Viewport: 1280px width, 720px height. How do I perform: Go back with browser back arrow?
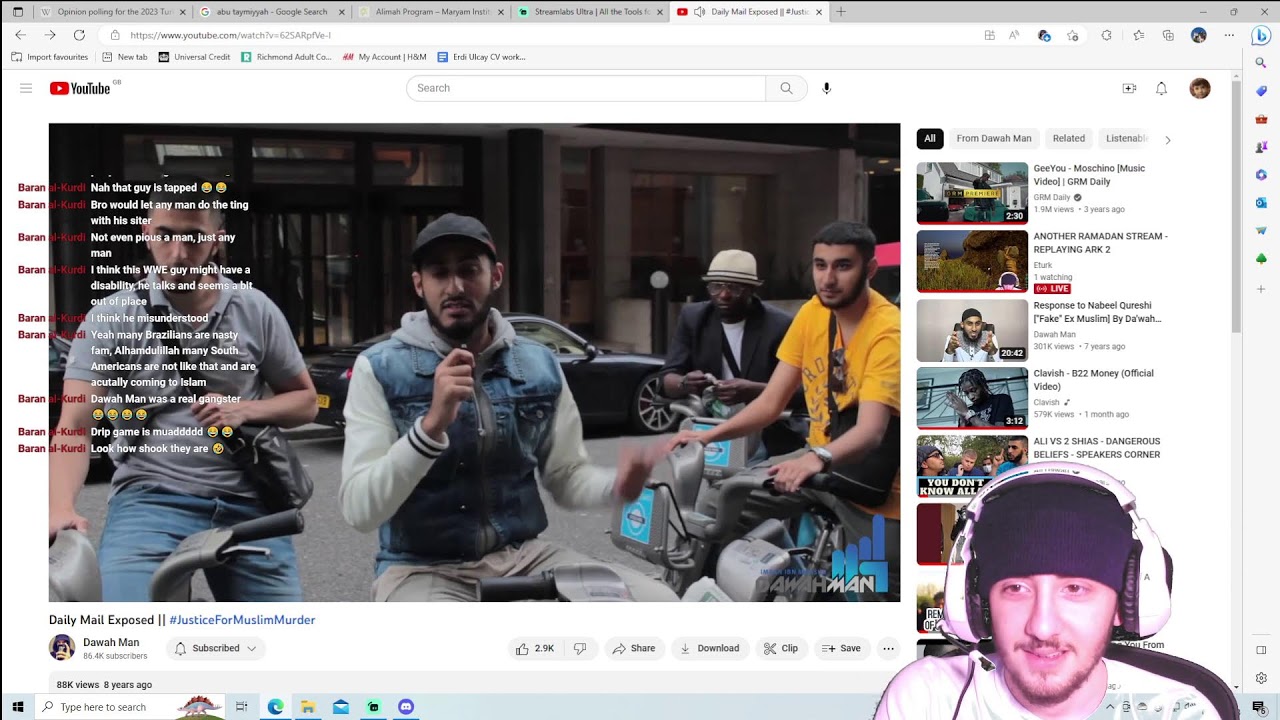point(20,35)
